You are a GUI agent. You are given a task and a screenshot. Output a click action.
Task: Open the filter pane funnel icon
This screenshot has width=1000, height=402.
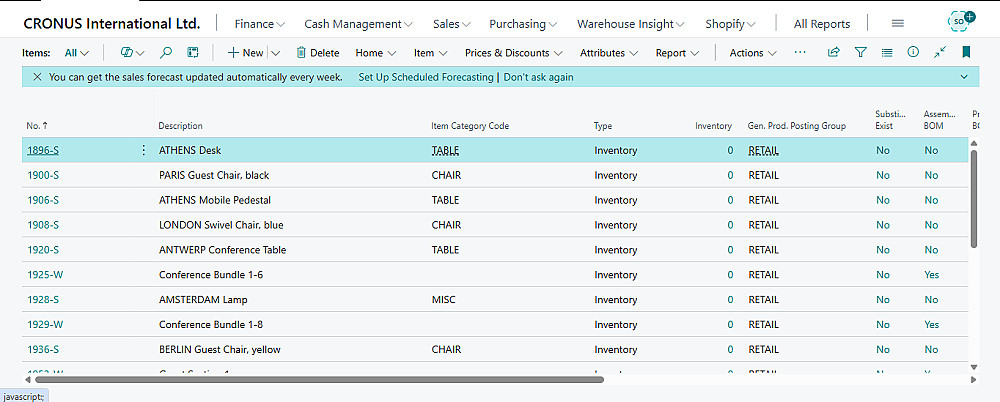click(x=860, y=52)
